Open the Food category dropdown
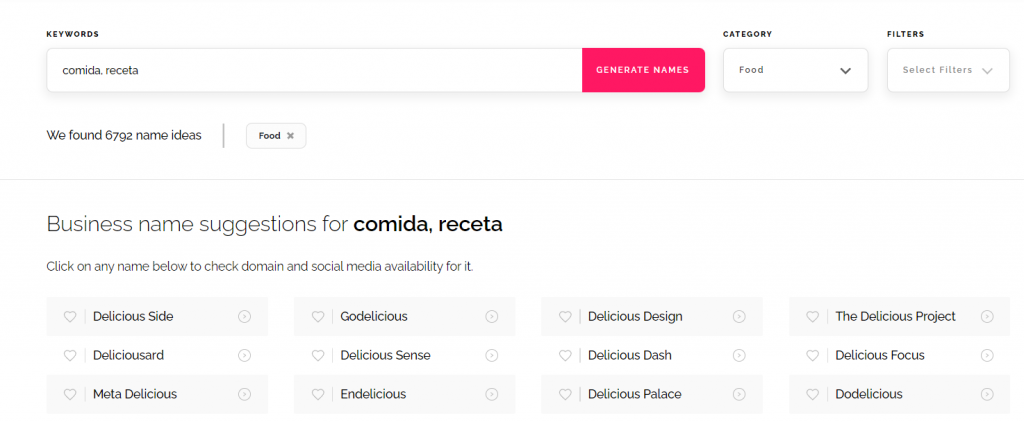The width and height of the screenshot is (1024, 422). click(795, 70)
